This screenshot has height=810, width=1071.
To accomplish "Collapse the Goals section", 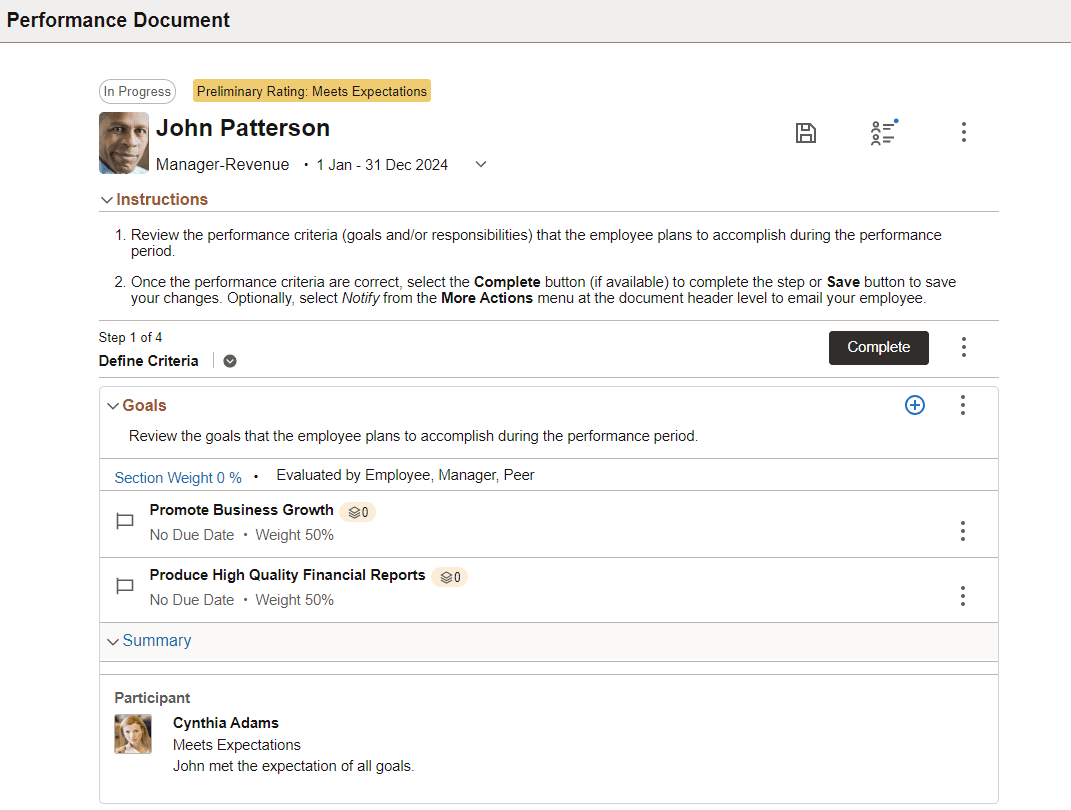I will coord(113,405).
